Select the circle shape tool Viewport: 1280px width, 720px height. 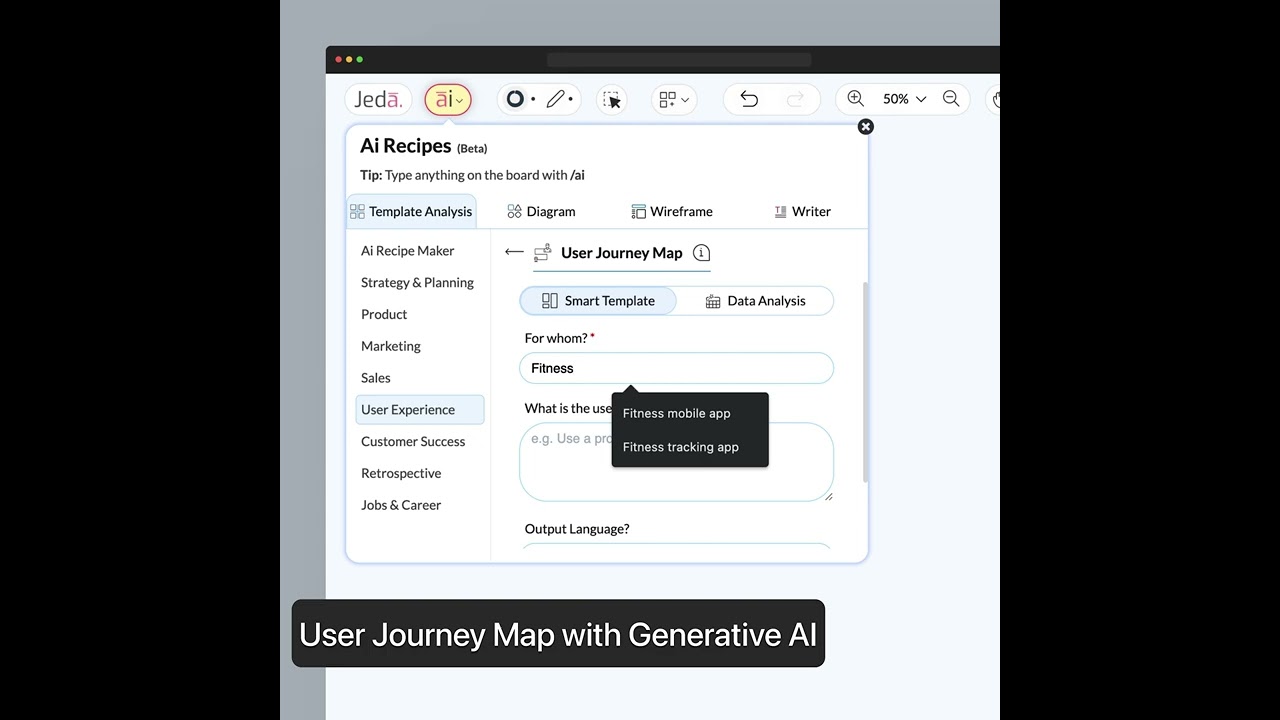515,99
